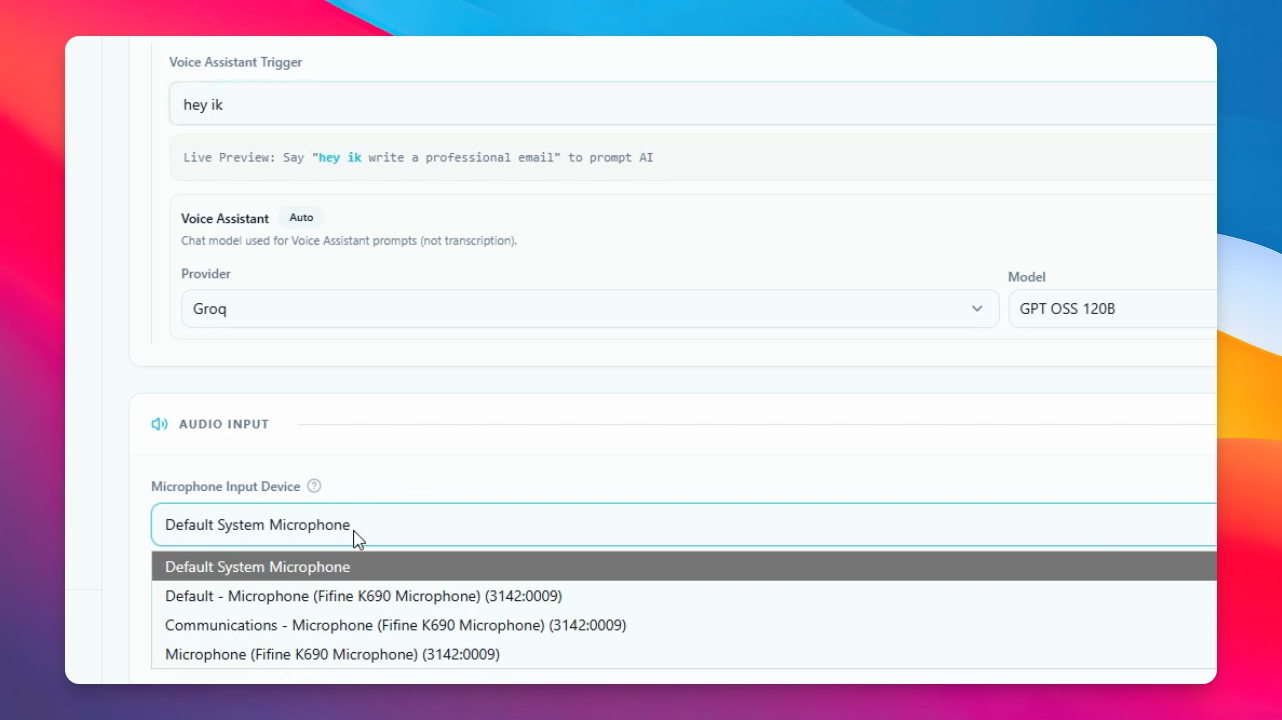
Task: Choose Default - Microphone (Fifine K690) option
Action: point(684,596)
